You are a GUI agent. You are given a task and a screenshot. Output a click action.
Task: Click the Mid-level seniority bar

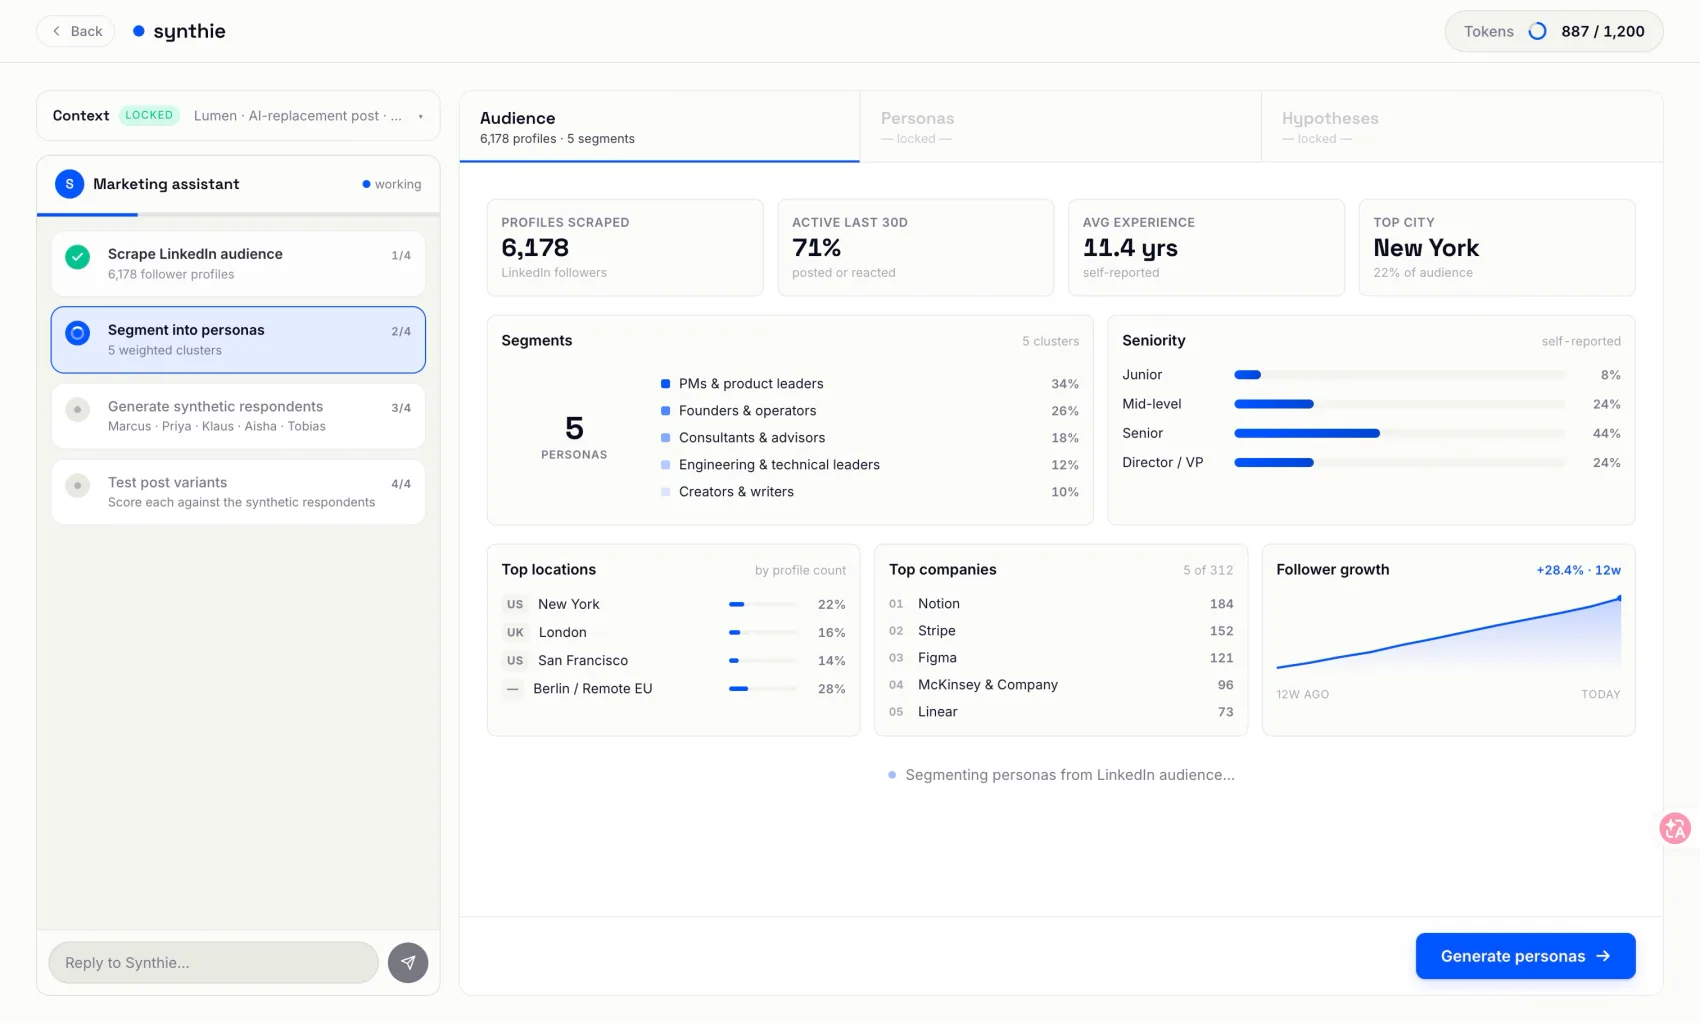[1399, 404]
